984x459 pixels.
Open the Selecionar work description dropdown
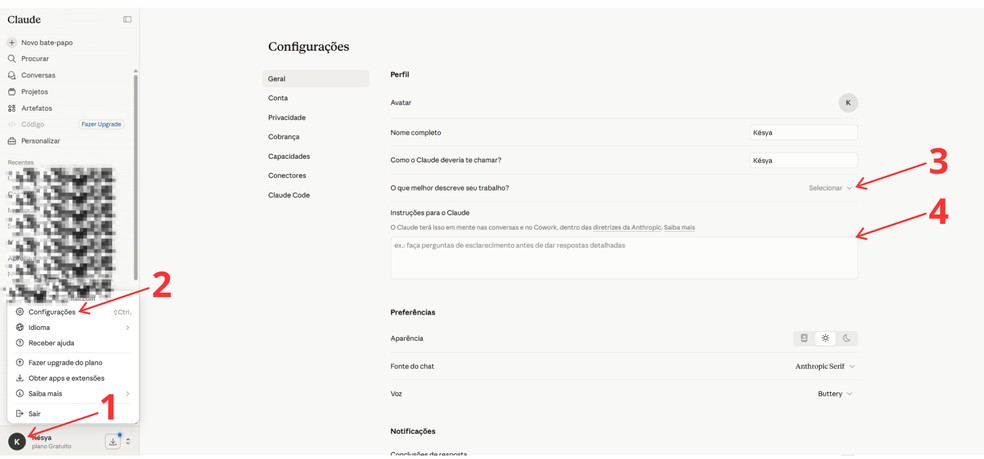coord(830,188)
